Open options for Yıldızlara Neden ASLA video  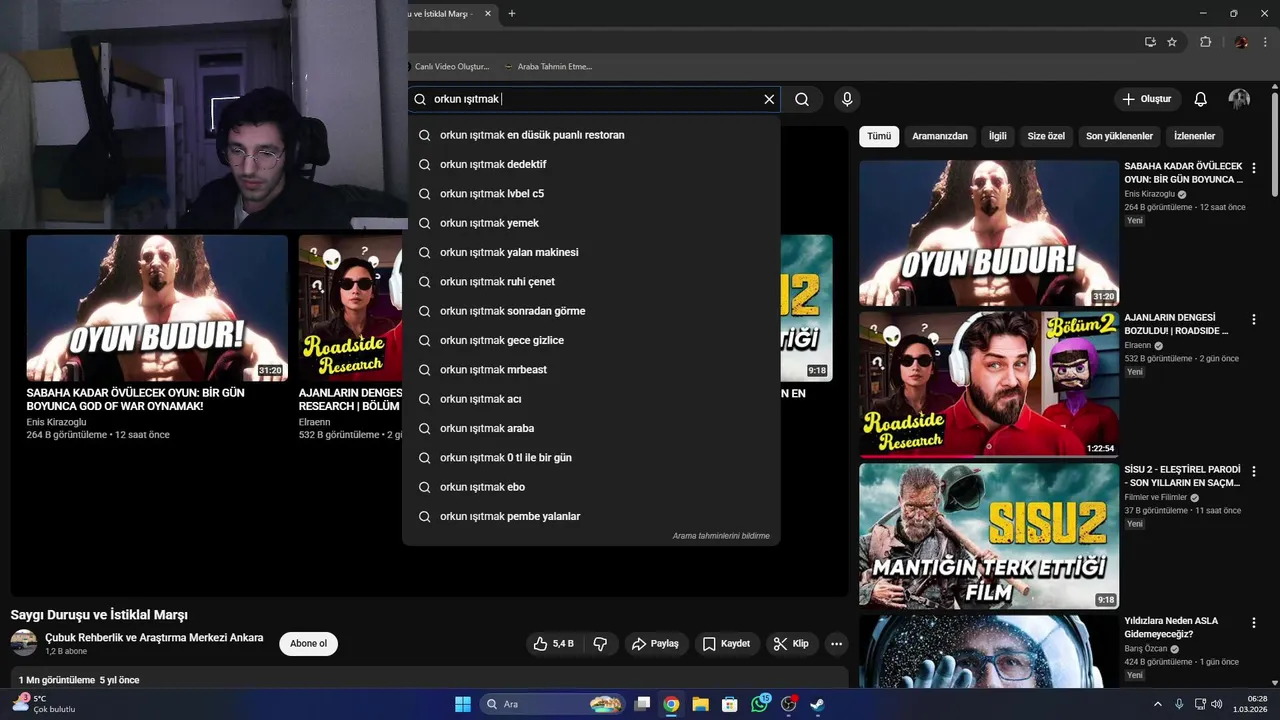tap(1254, 623)
